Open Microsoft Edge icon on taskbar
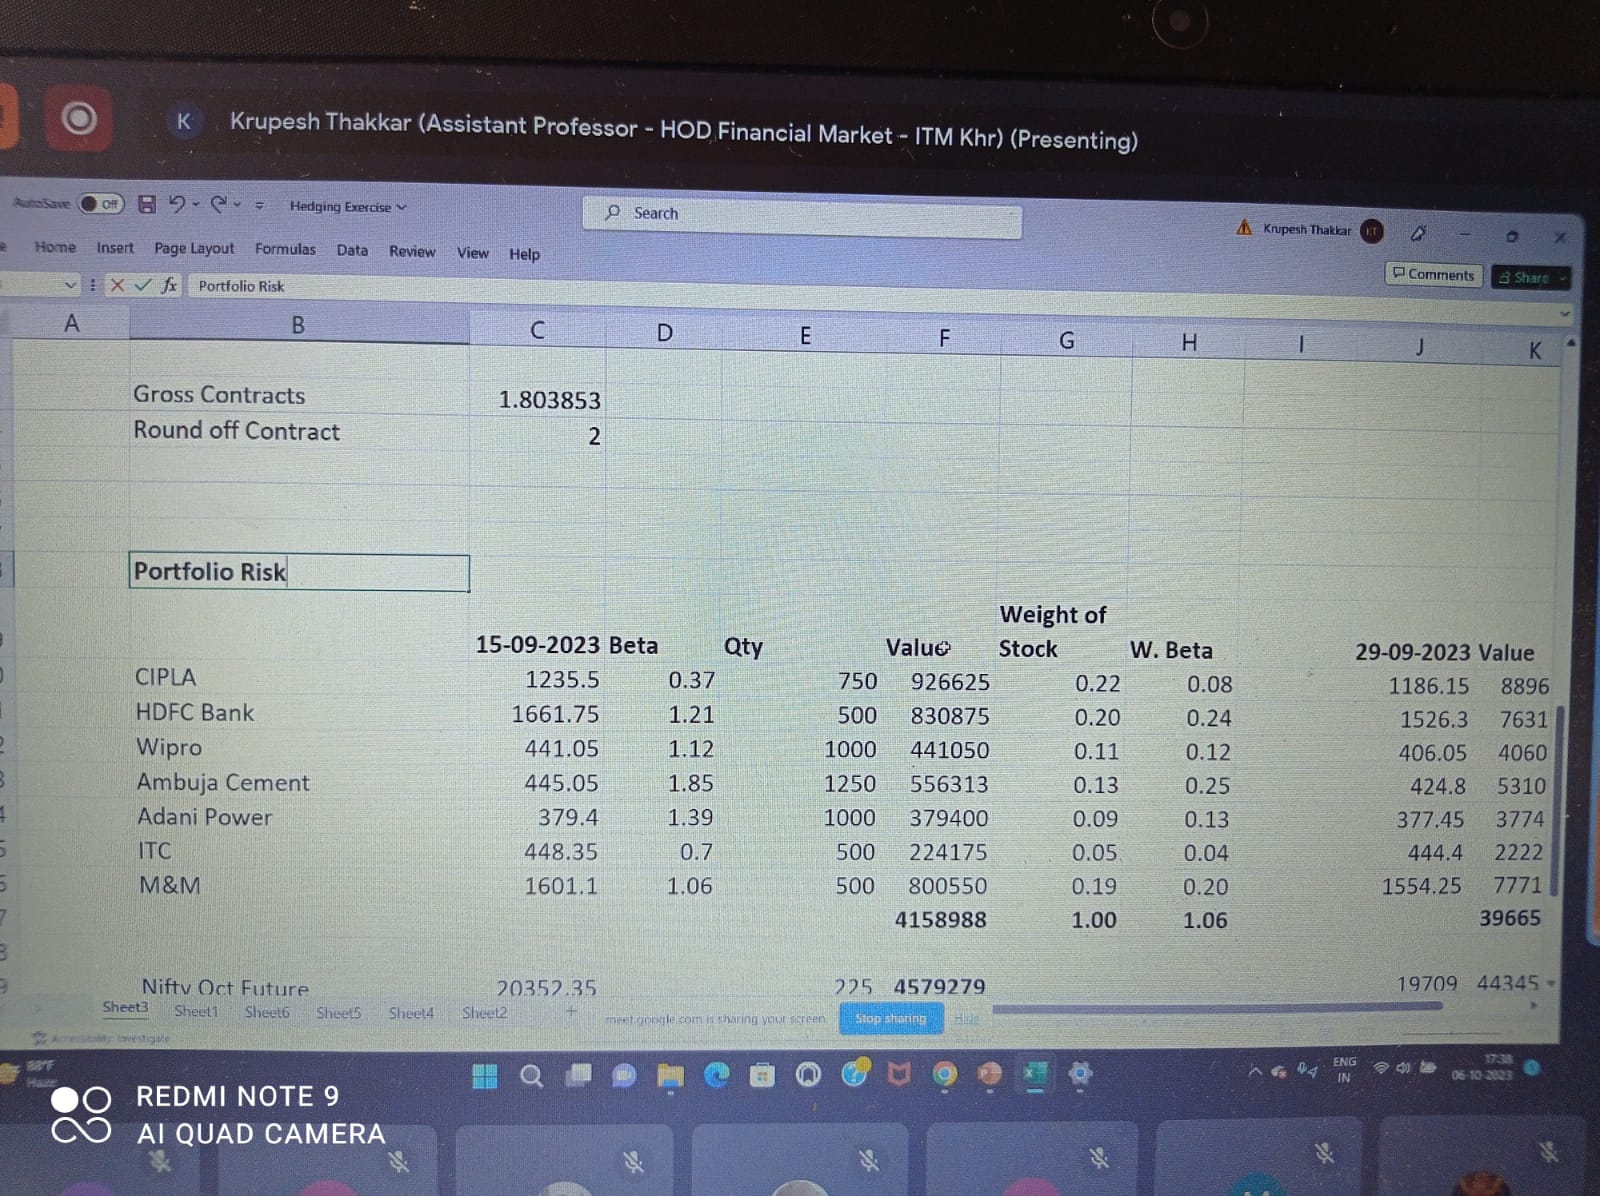The height and width of the screenshot is (1196, 1600). click(x=717, y=1075)
